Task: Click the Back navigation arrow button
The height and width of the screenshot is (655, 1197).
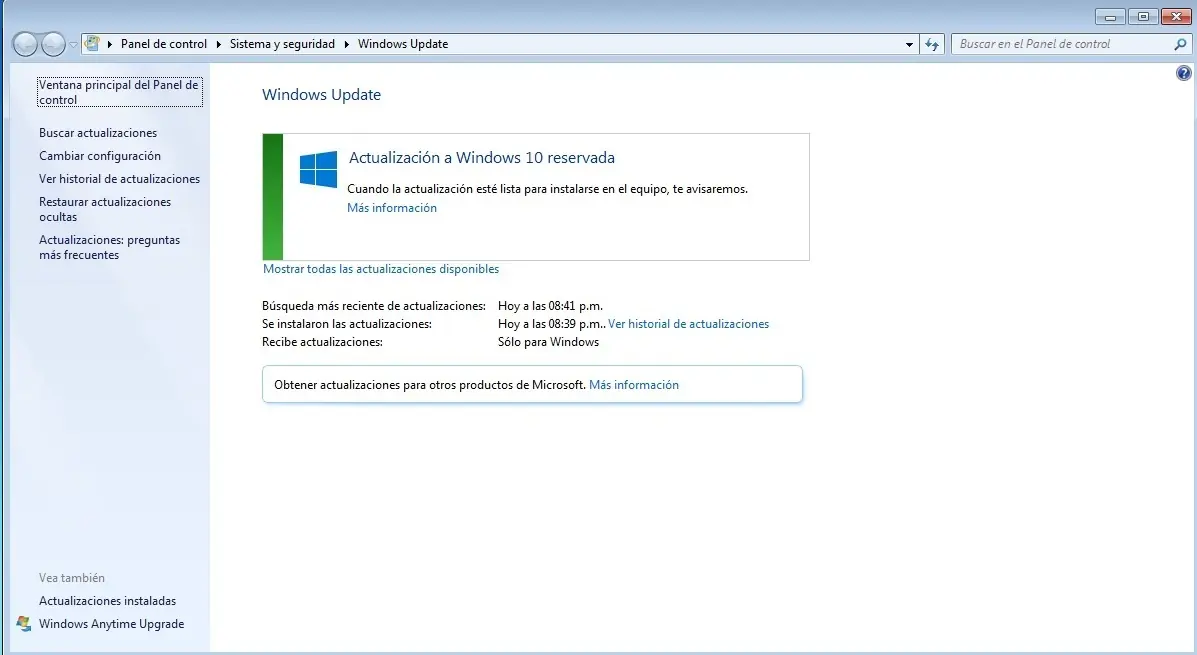Action: coord(25,44)
